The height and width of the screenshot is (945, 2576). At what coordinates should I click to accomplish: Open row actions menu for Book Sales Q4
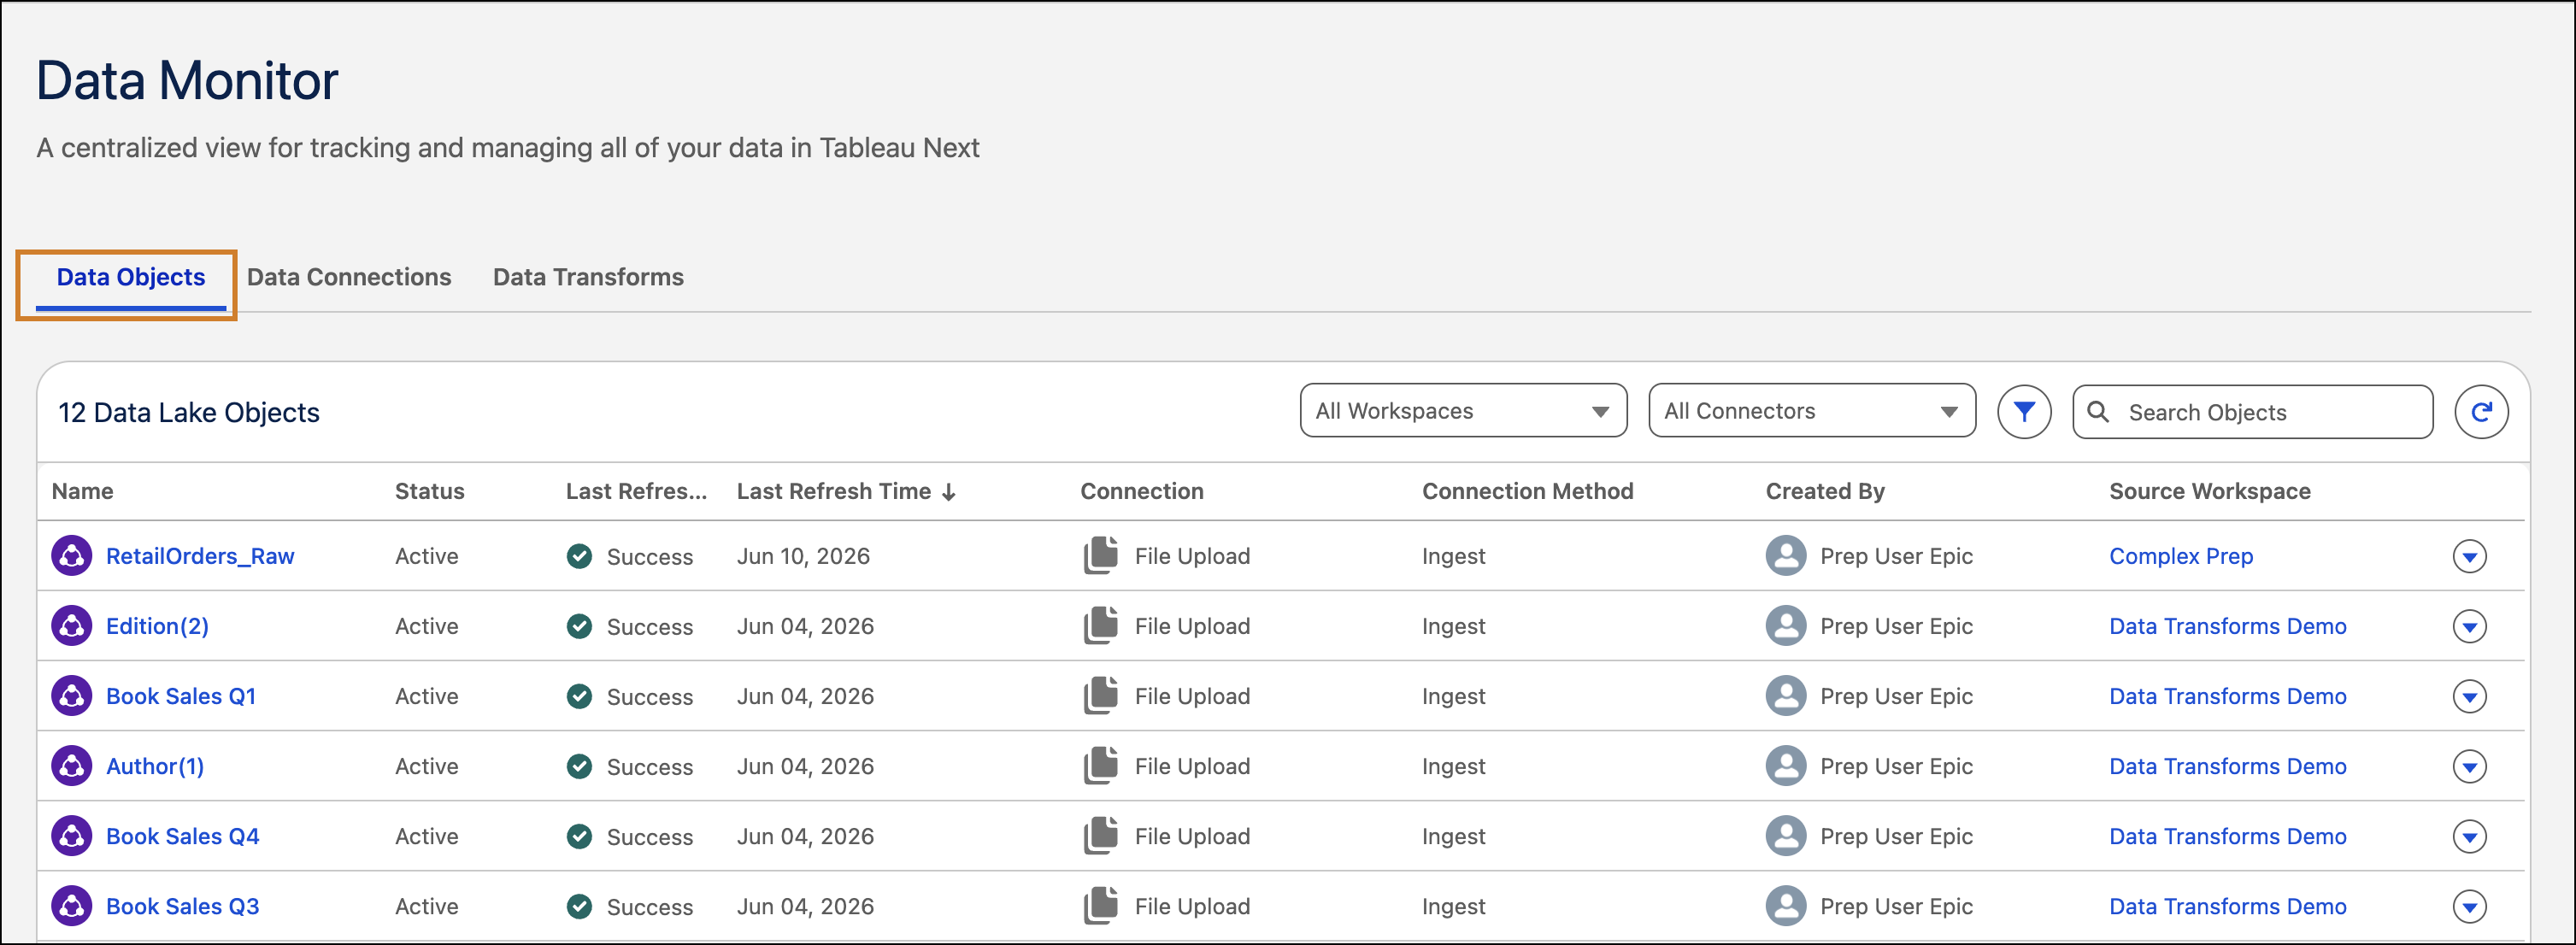pos(2469,836)
